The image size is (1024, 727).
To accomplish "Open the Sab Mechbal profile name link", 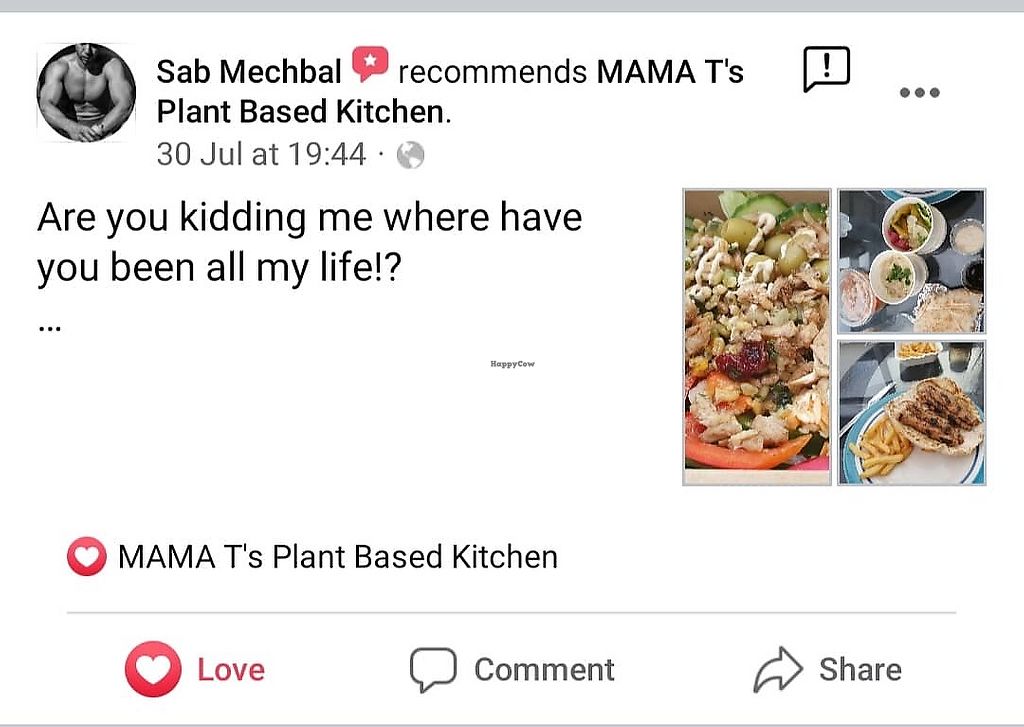I will tap(249, 72).
